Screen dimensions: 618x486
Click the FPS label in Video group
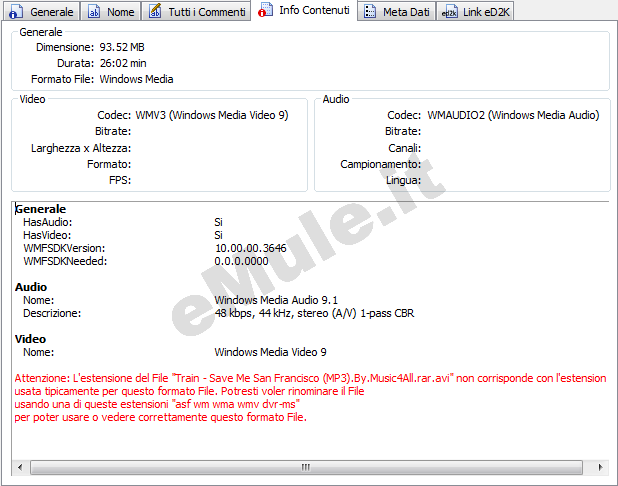pos(120,180)
